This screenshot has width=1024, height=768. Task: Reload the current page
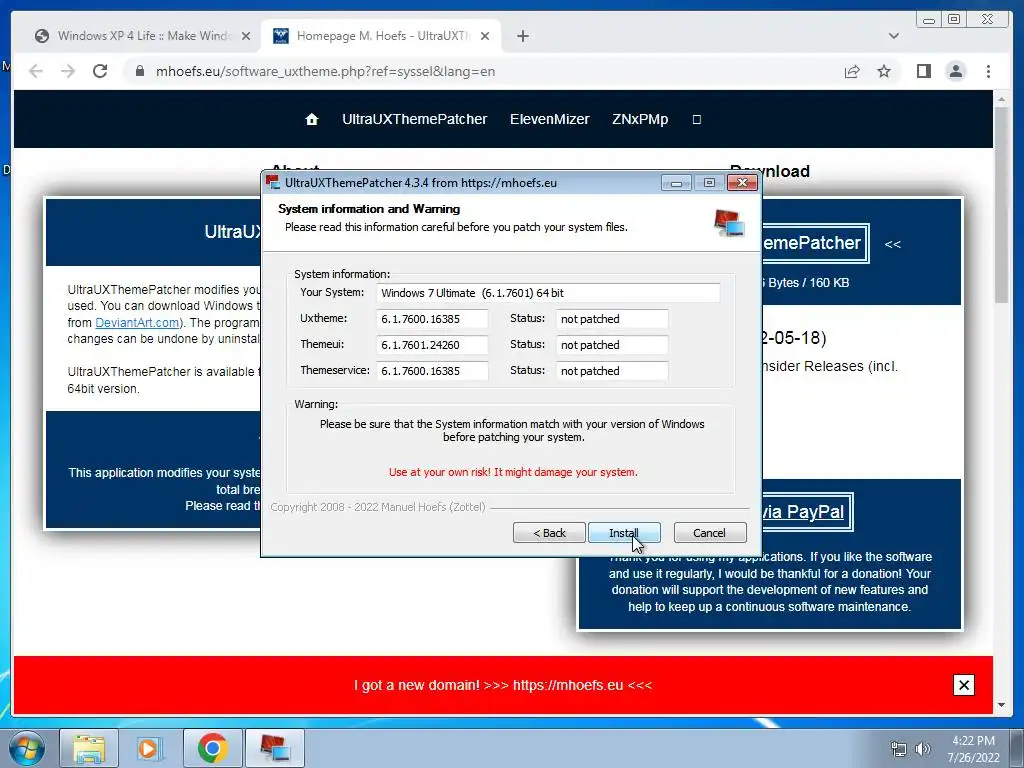pyautogui.click(x=100, y=71)
